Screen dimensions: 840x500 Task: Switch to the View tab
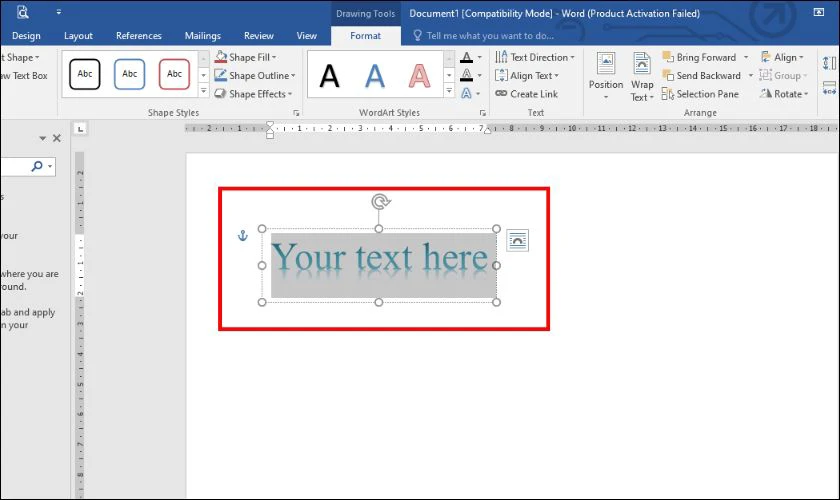tap(306, 36)
